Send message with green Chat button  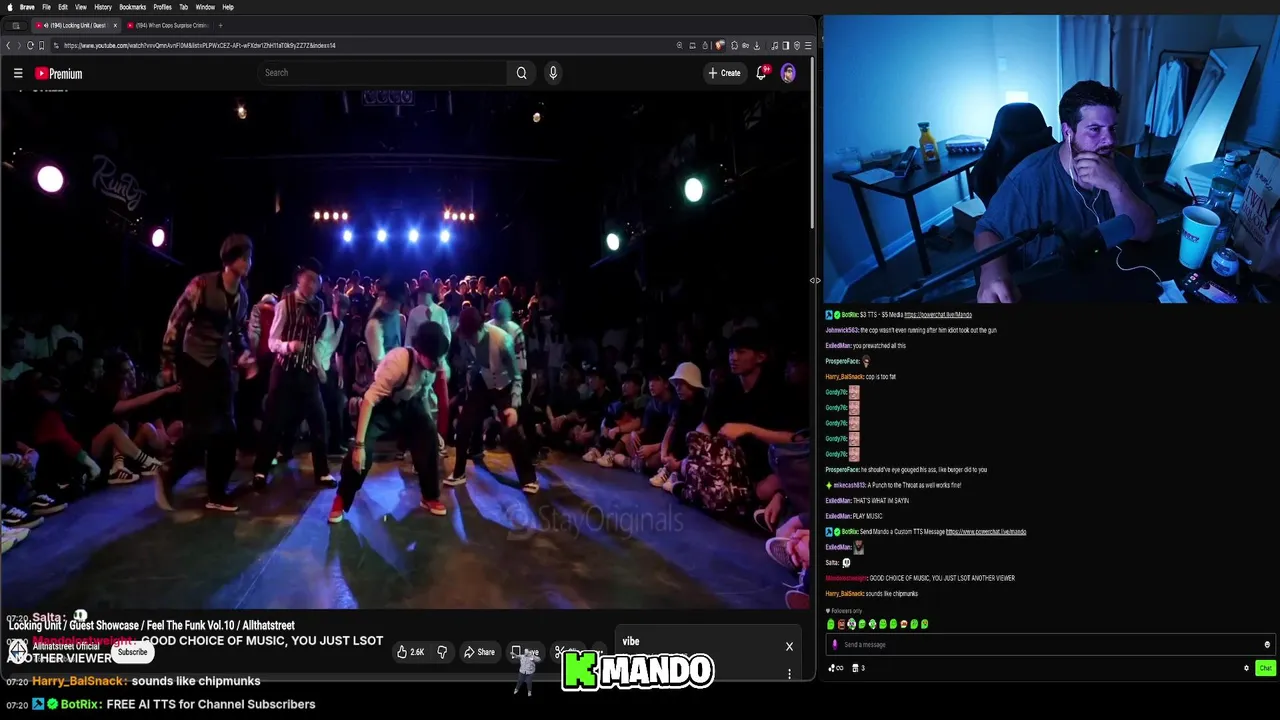[x=1265, y=668]
